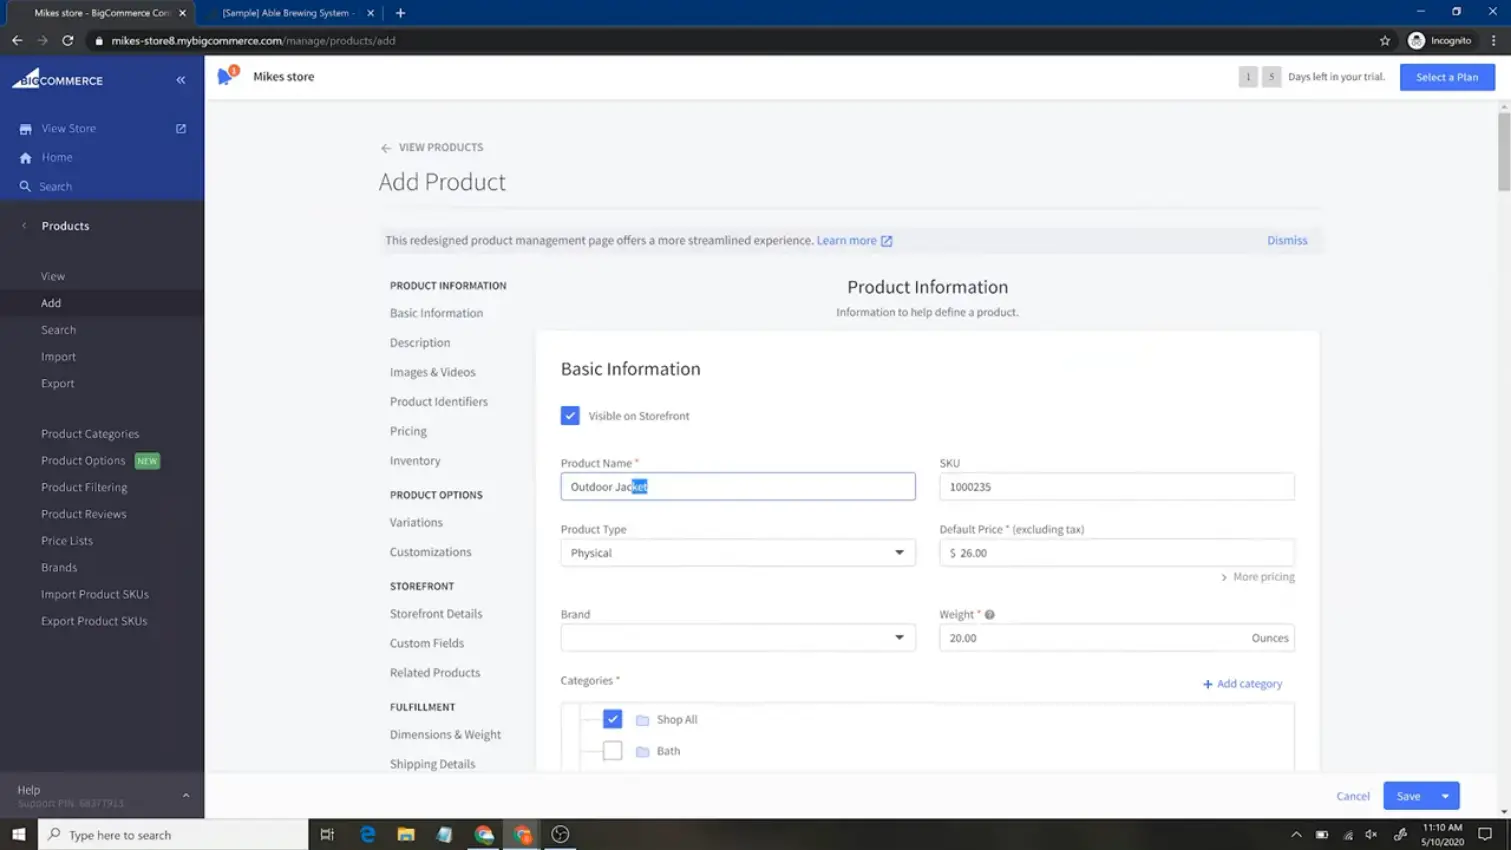The height and width of the screenshot is (850, 1511).
Task: Click the Home icon in the sidebar
Action: tap(26, 157)
